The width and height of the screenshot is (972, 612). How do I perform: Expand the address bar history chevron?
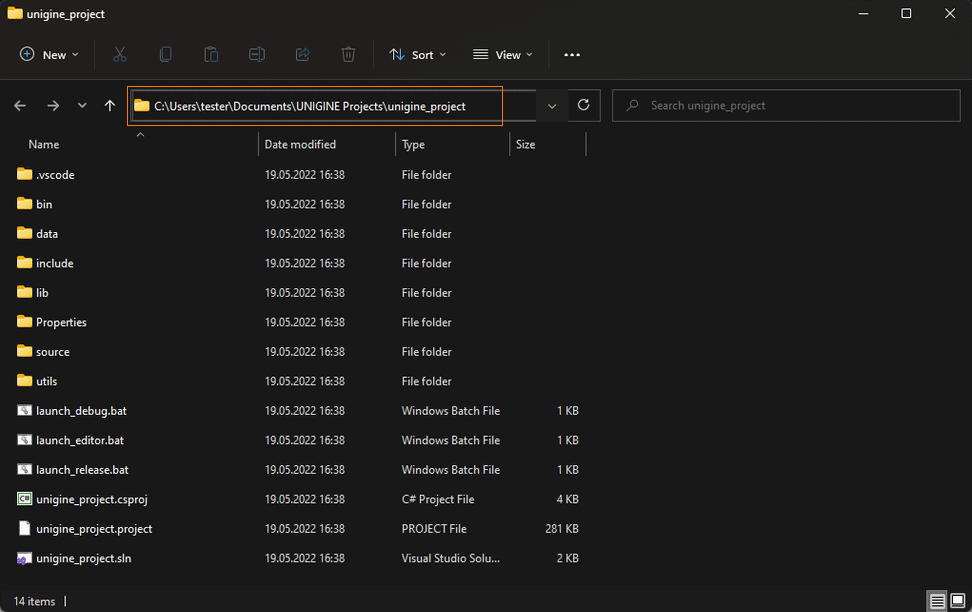point(552,105)
